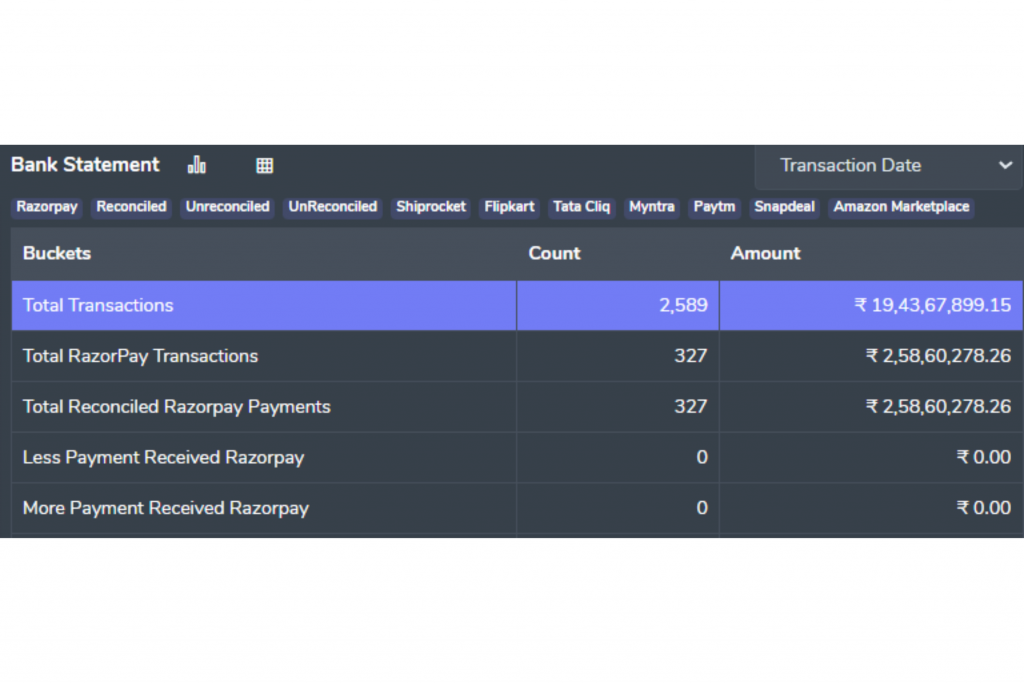Click the ₹ 19,43,67,899.15 amount cell
This screenshot has width=1024, height=683.
(871, 306)
